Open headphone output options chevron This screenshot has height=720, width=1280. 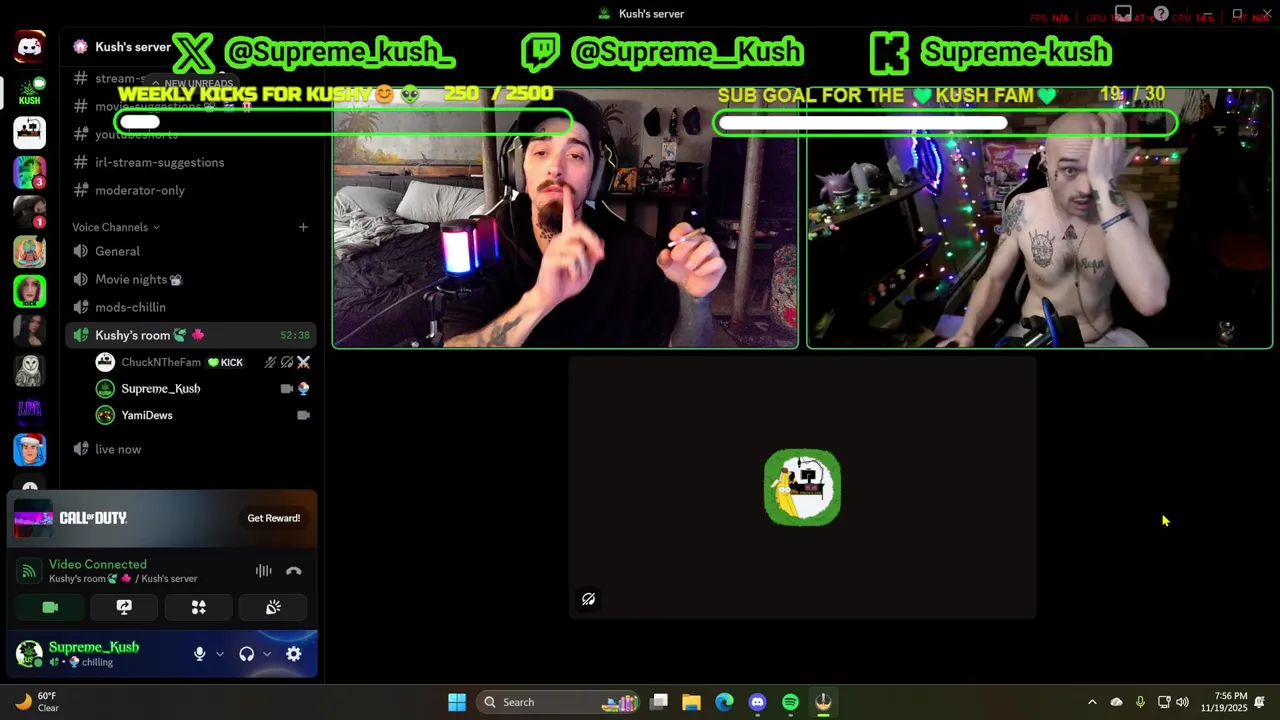tap(267, 654)
